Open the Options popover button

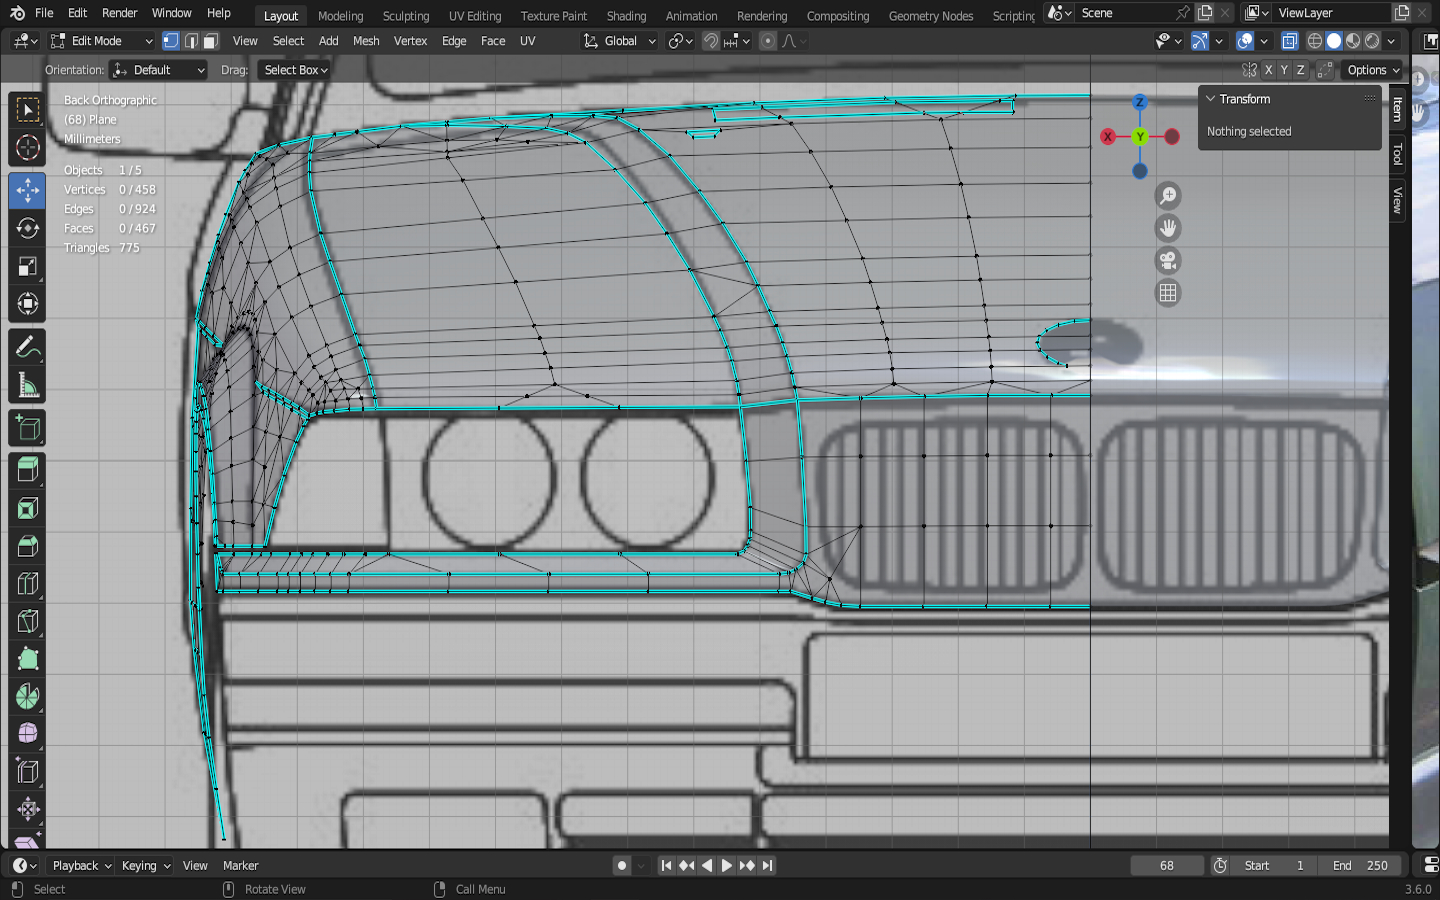[1372, 70]
